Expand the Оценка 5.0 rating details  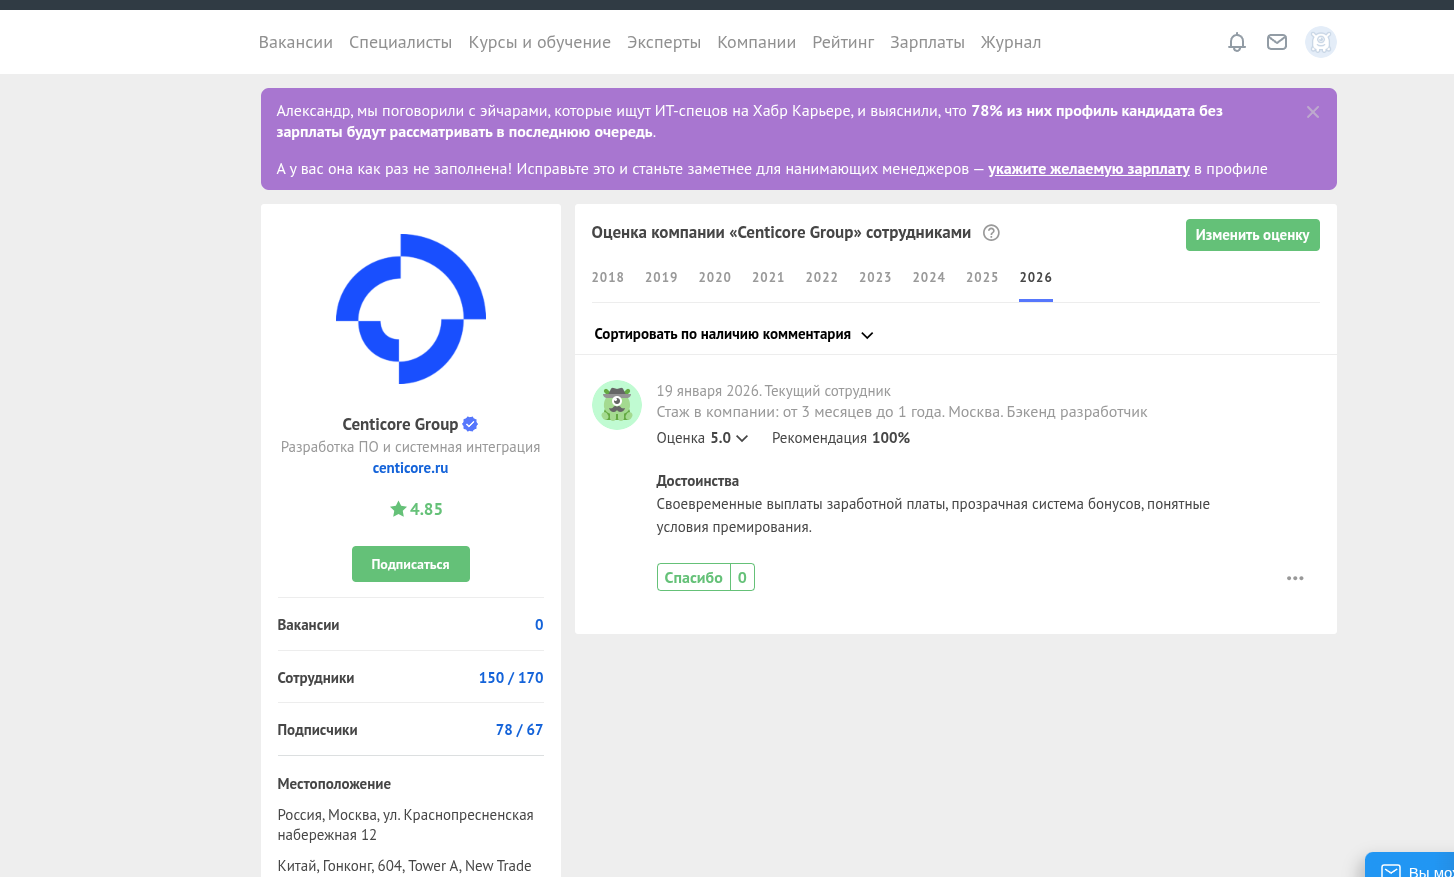tap(702, 438)
